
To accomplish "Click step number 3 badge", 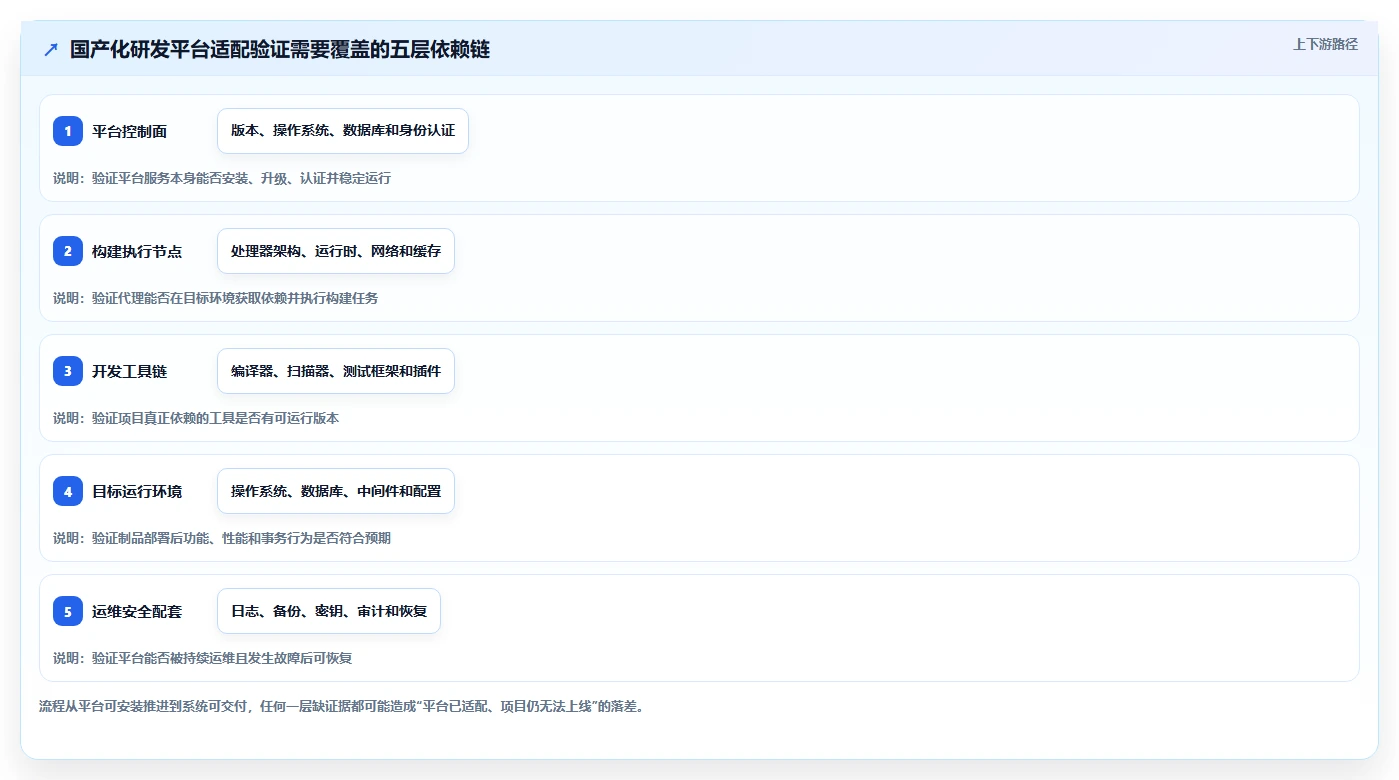I will [68, 371].
